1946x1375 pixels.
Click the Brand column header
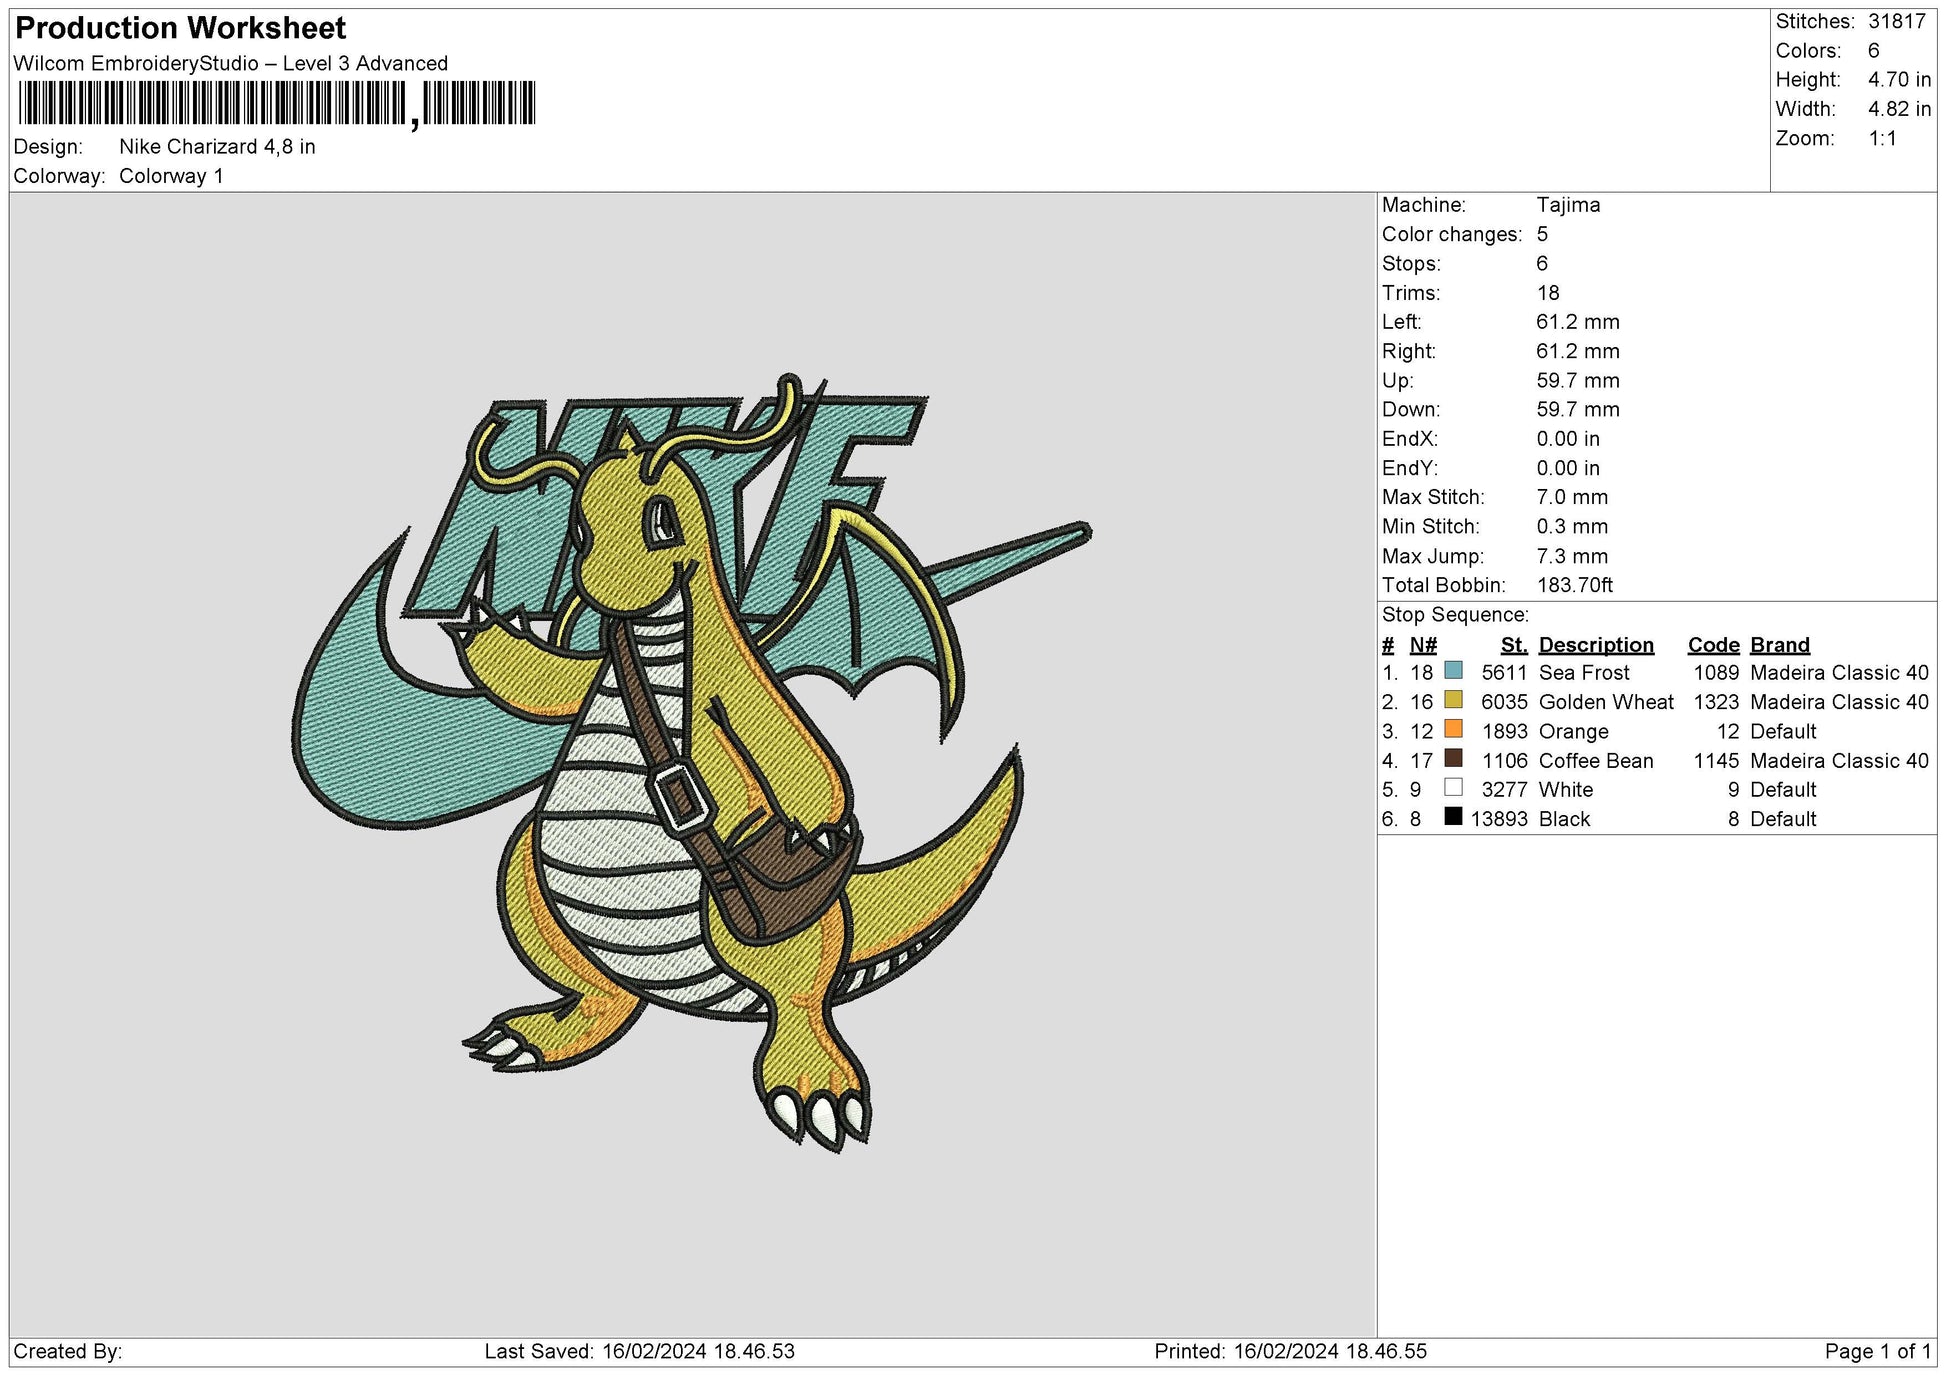tap(1778, 644)
